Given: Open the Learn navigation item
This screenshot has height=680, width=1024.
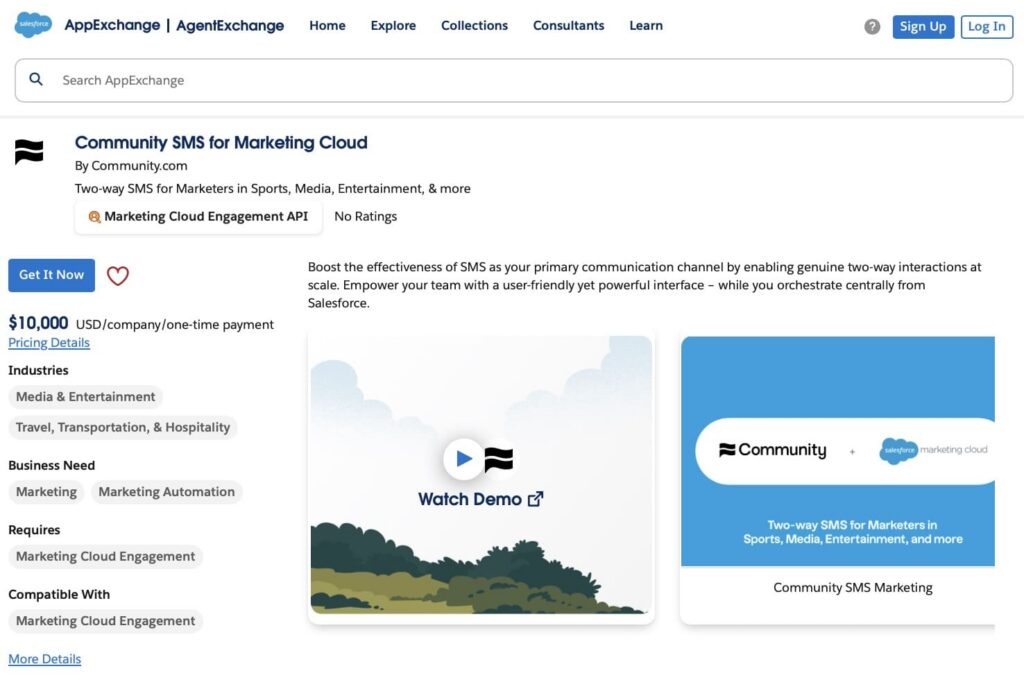Looking at the screenshot, I should (646, 25).
